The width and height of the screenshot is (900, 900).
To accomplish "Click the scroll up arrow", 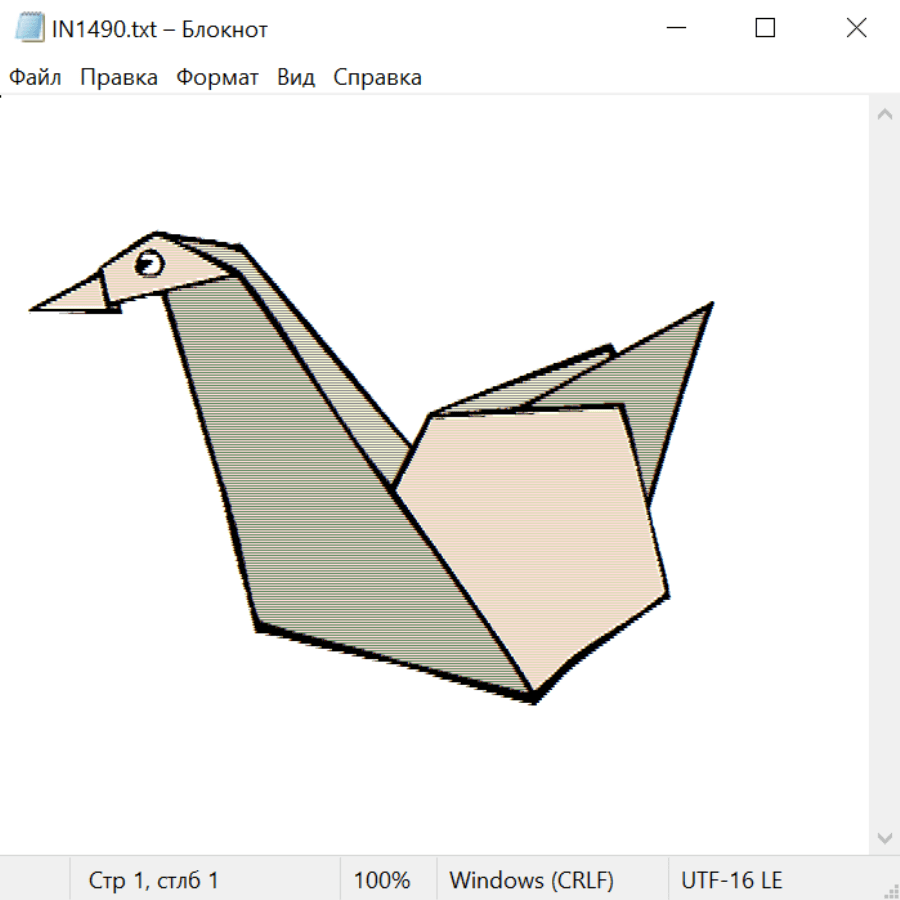I will [x=884, y=115].
